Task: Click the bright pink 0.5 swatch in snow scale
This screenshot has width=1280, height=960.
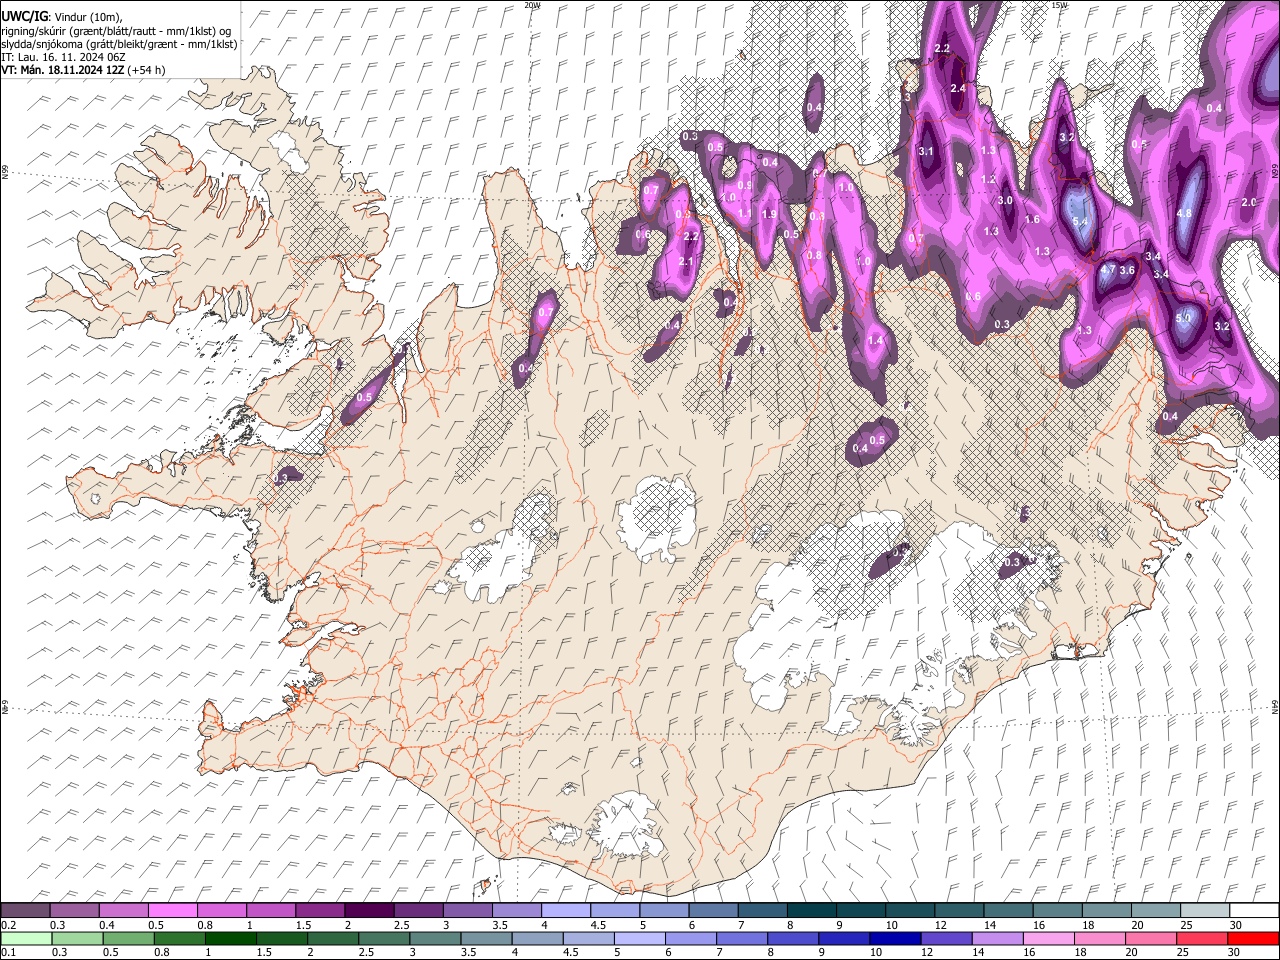Action: (172, 911)
